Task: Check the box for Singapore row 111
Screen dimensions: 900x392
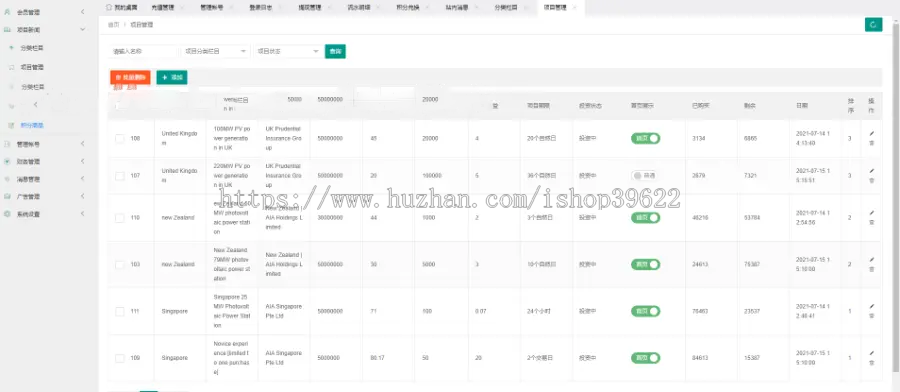Action: [x=119, y=311]
